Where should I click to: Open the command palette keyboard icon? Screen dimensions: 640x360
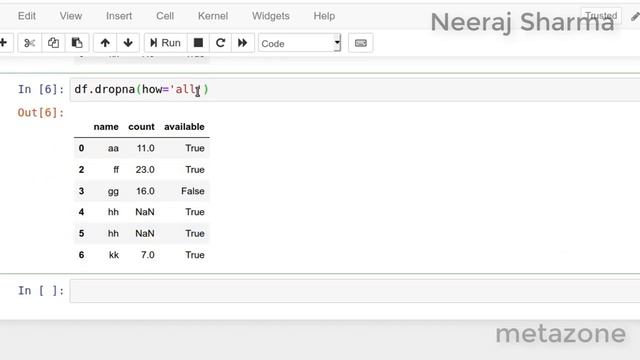(360, 43)
